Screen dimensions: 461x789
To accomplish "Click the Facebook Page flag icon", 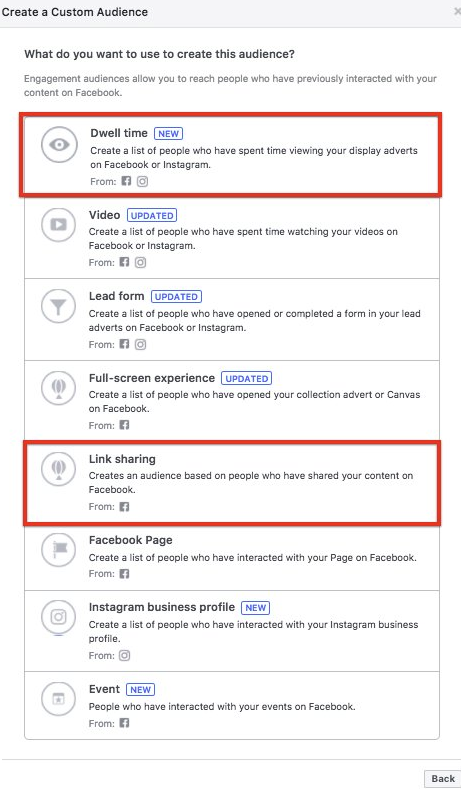I will coord(58,550).
